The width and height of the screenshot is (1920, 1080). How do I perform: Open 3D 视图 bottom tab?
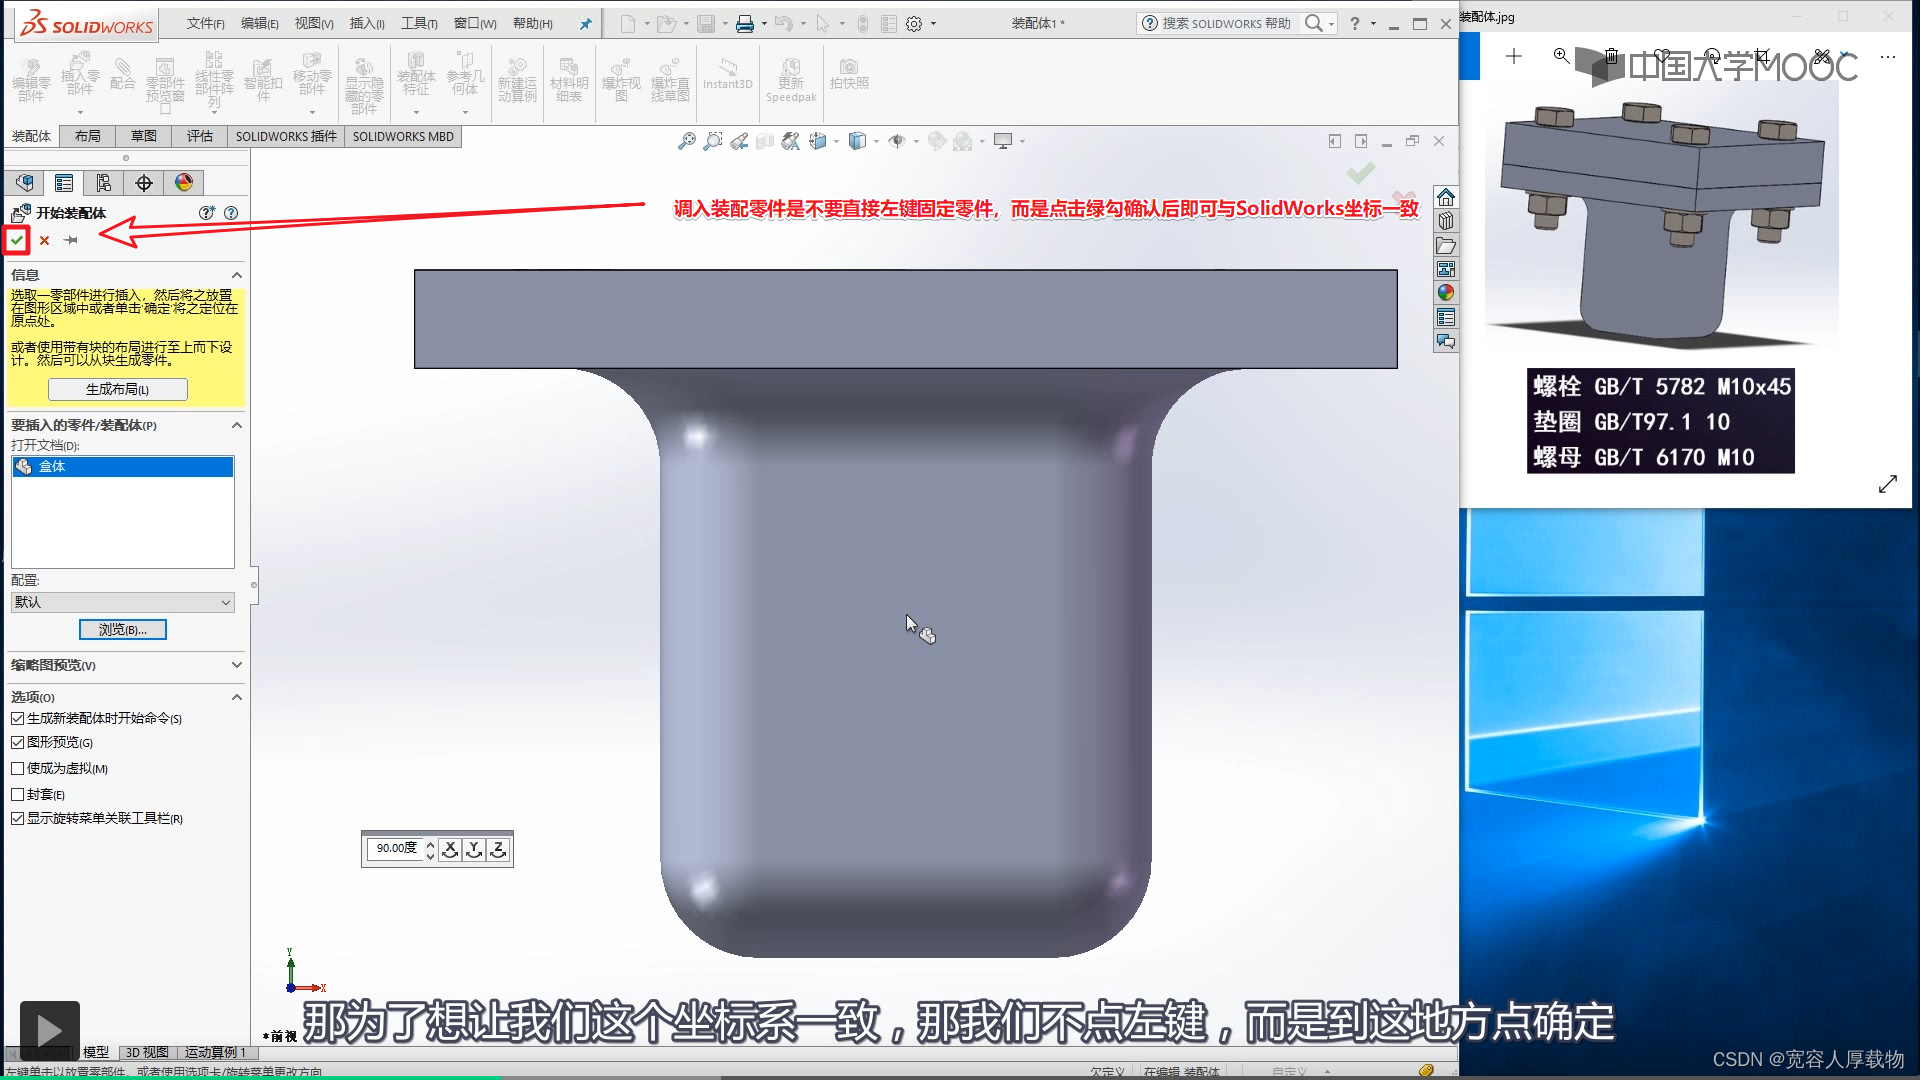(x=146, y=1052)
